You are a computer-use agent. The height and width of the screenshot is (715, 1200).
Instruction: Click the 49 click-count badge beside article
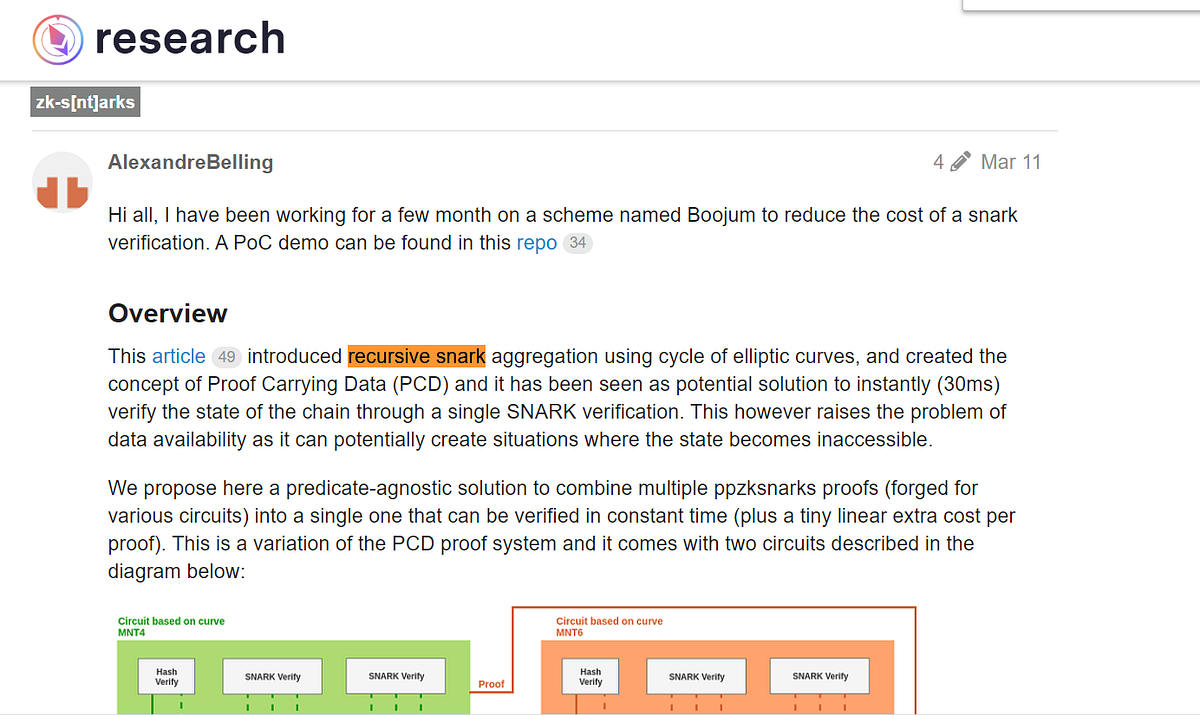point(227,357)
